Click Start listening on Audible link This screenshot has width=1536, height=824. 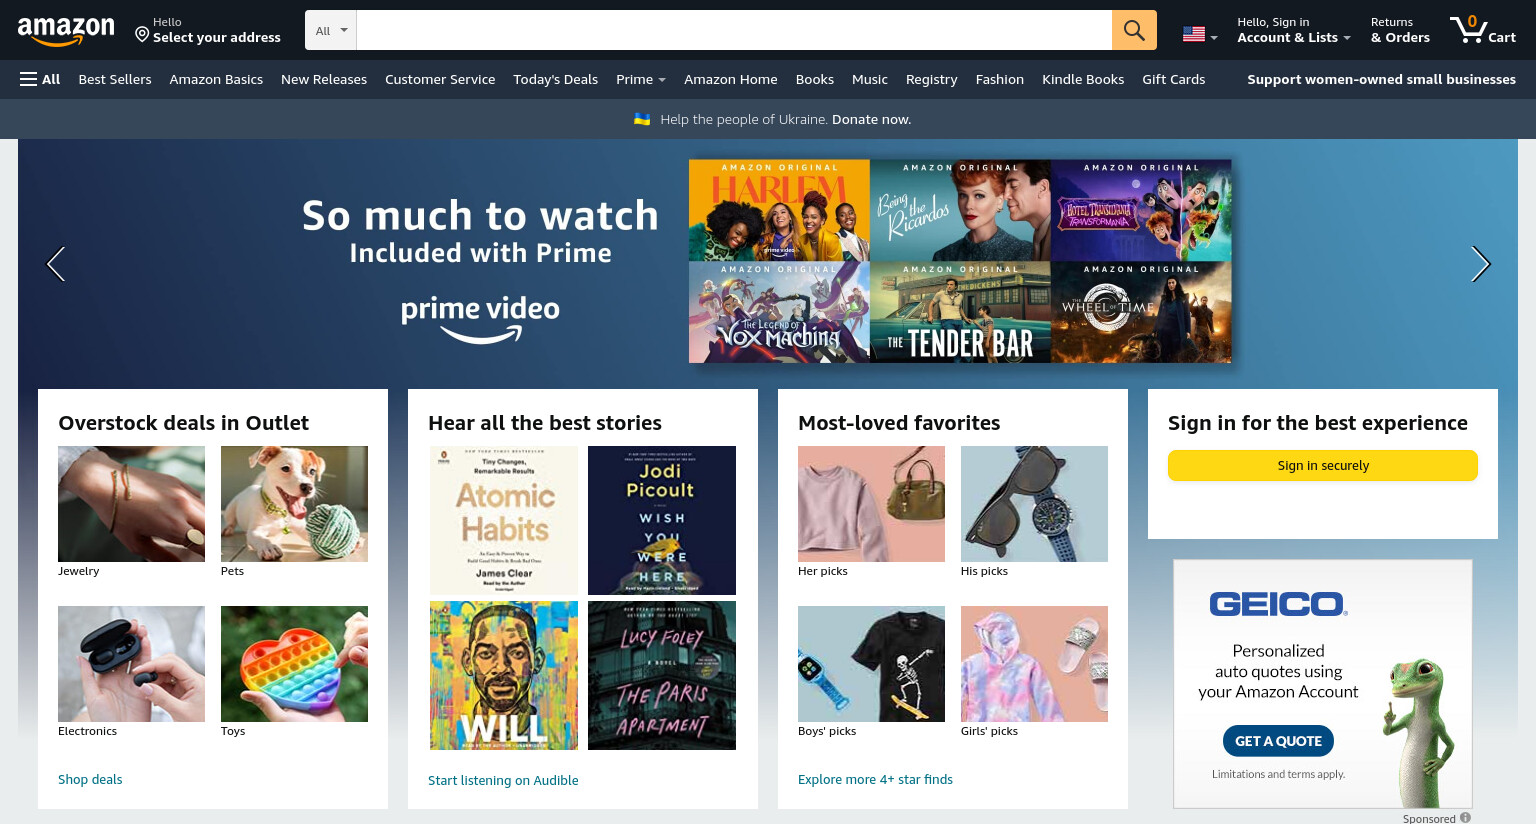point(503,780)
